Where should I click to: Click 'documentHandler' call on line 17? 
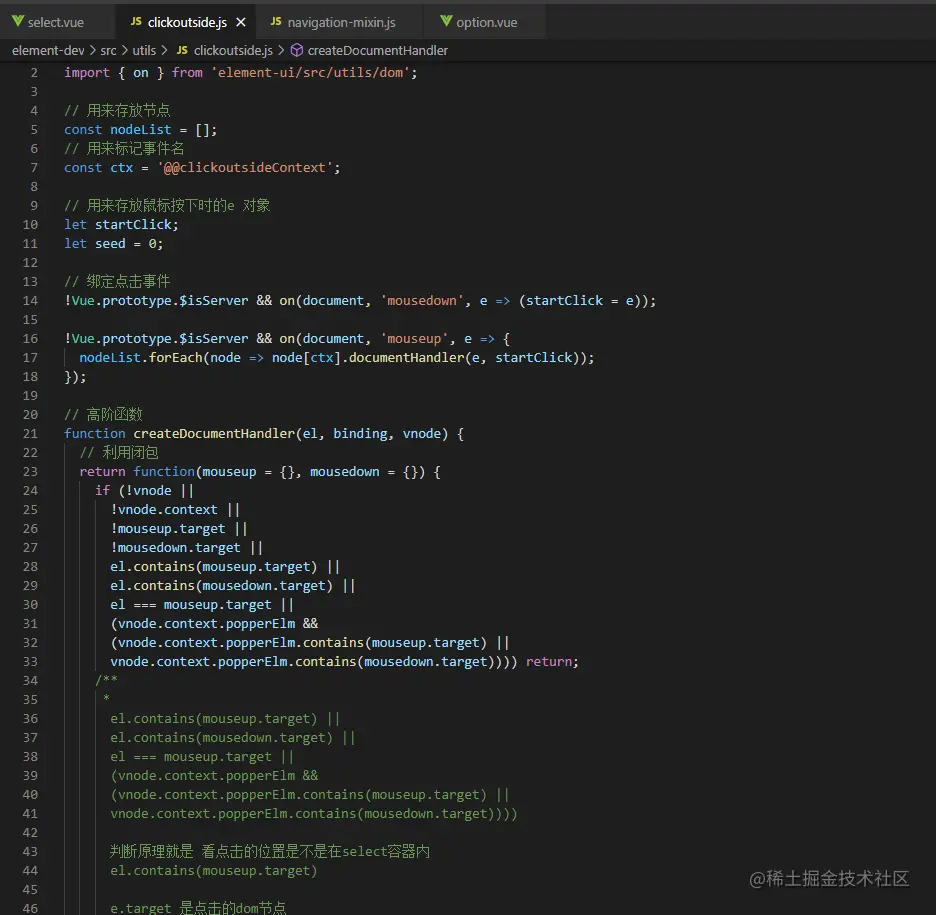406,358
